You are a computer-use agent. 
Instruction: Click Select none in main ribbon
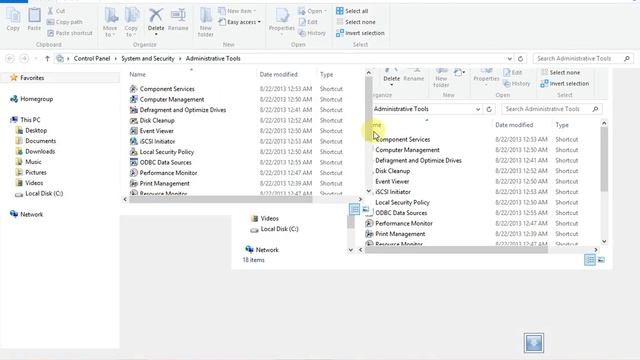coord(356,22)
